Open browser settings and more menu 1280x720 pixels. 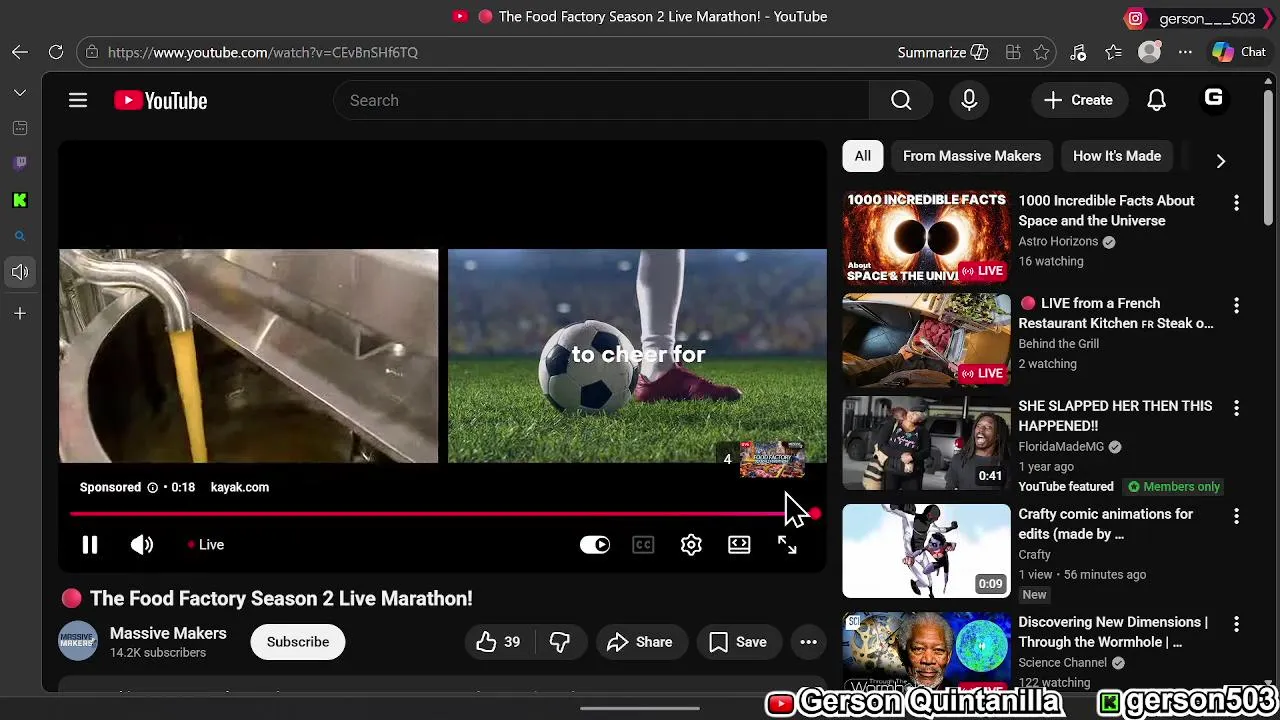point(1185,52)
